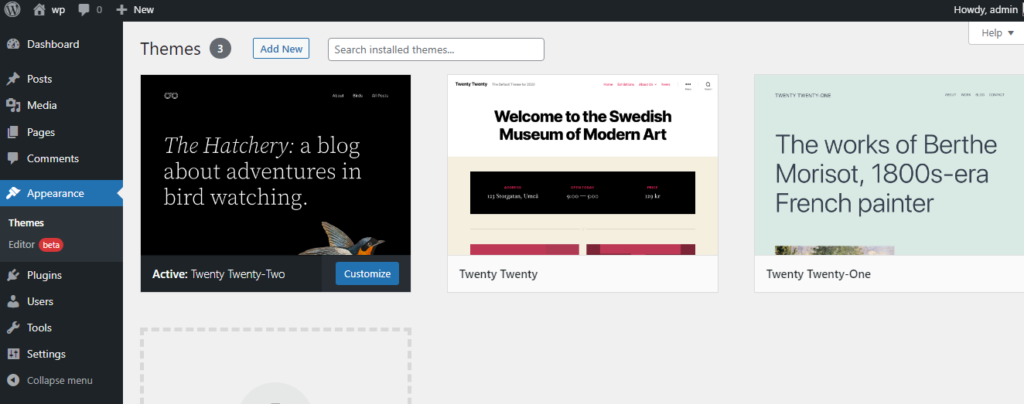
Task: Open the wp site home icon
Action: [40, 9]
